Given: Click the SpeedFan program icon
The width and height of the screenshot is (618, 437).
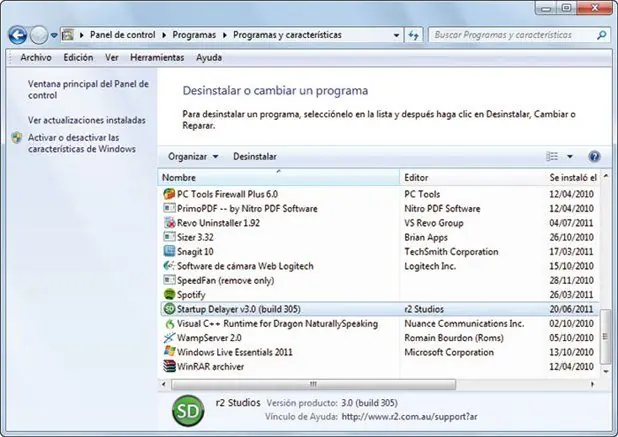Looking at the screenshot, I should 169,280.
